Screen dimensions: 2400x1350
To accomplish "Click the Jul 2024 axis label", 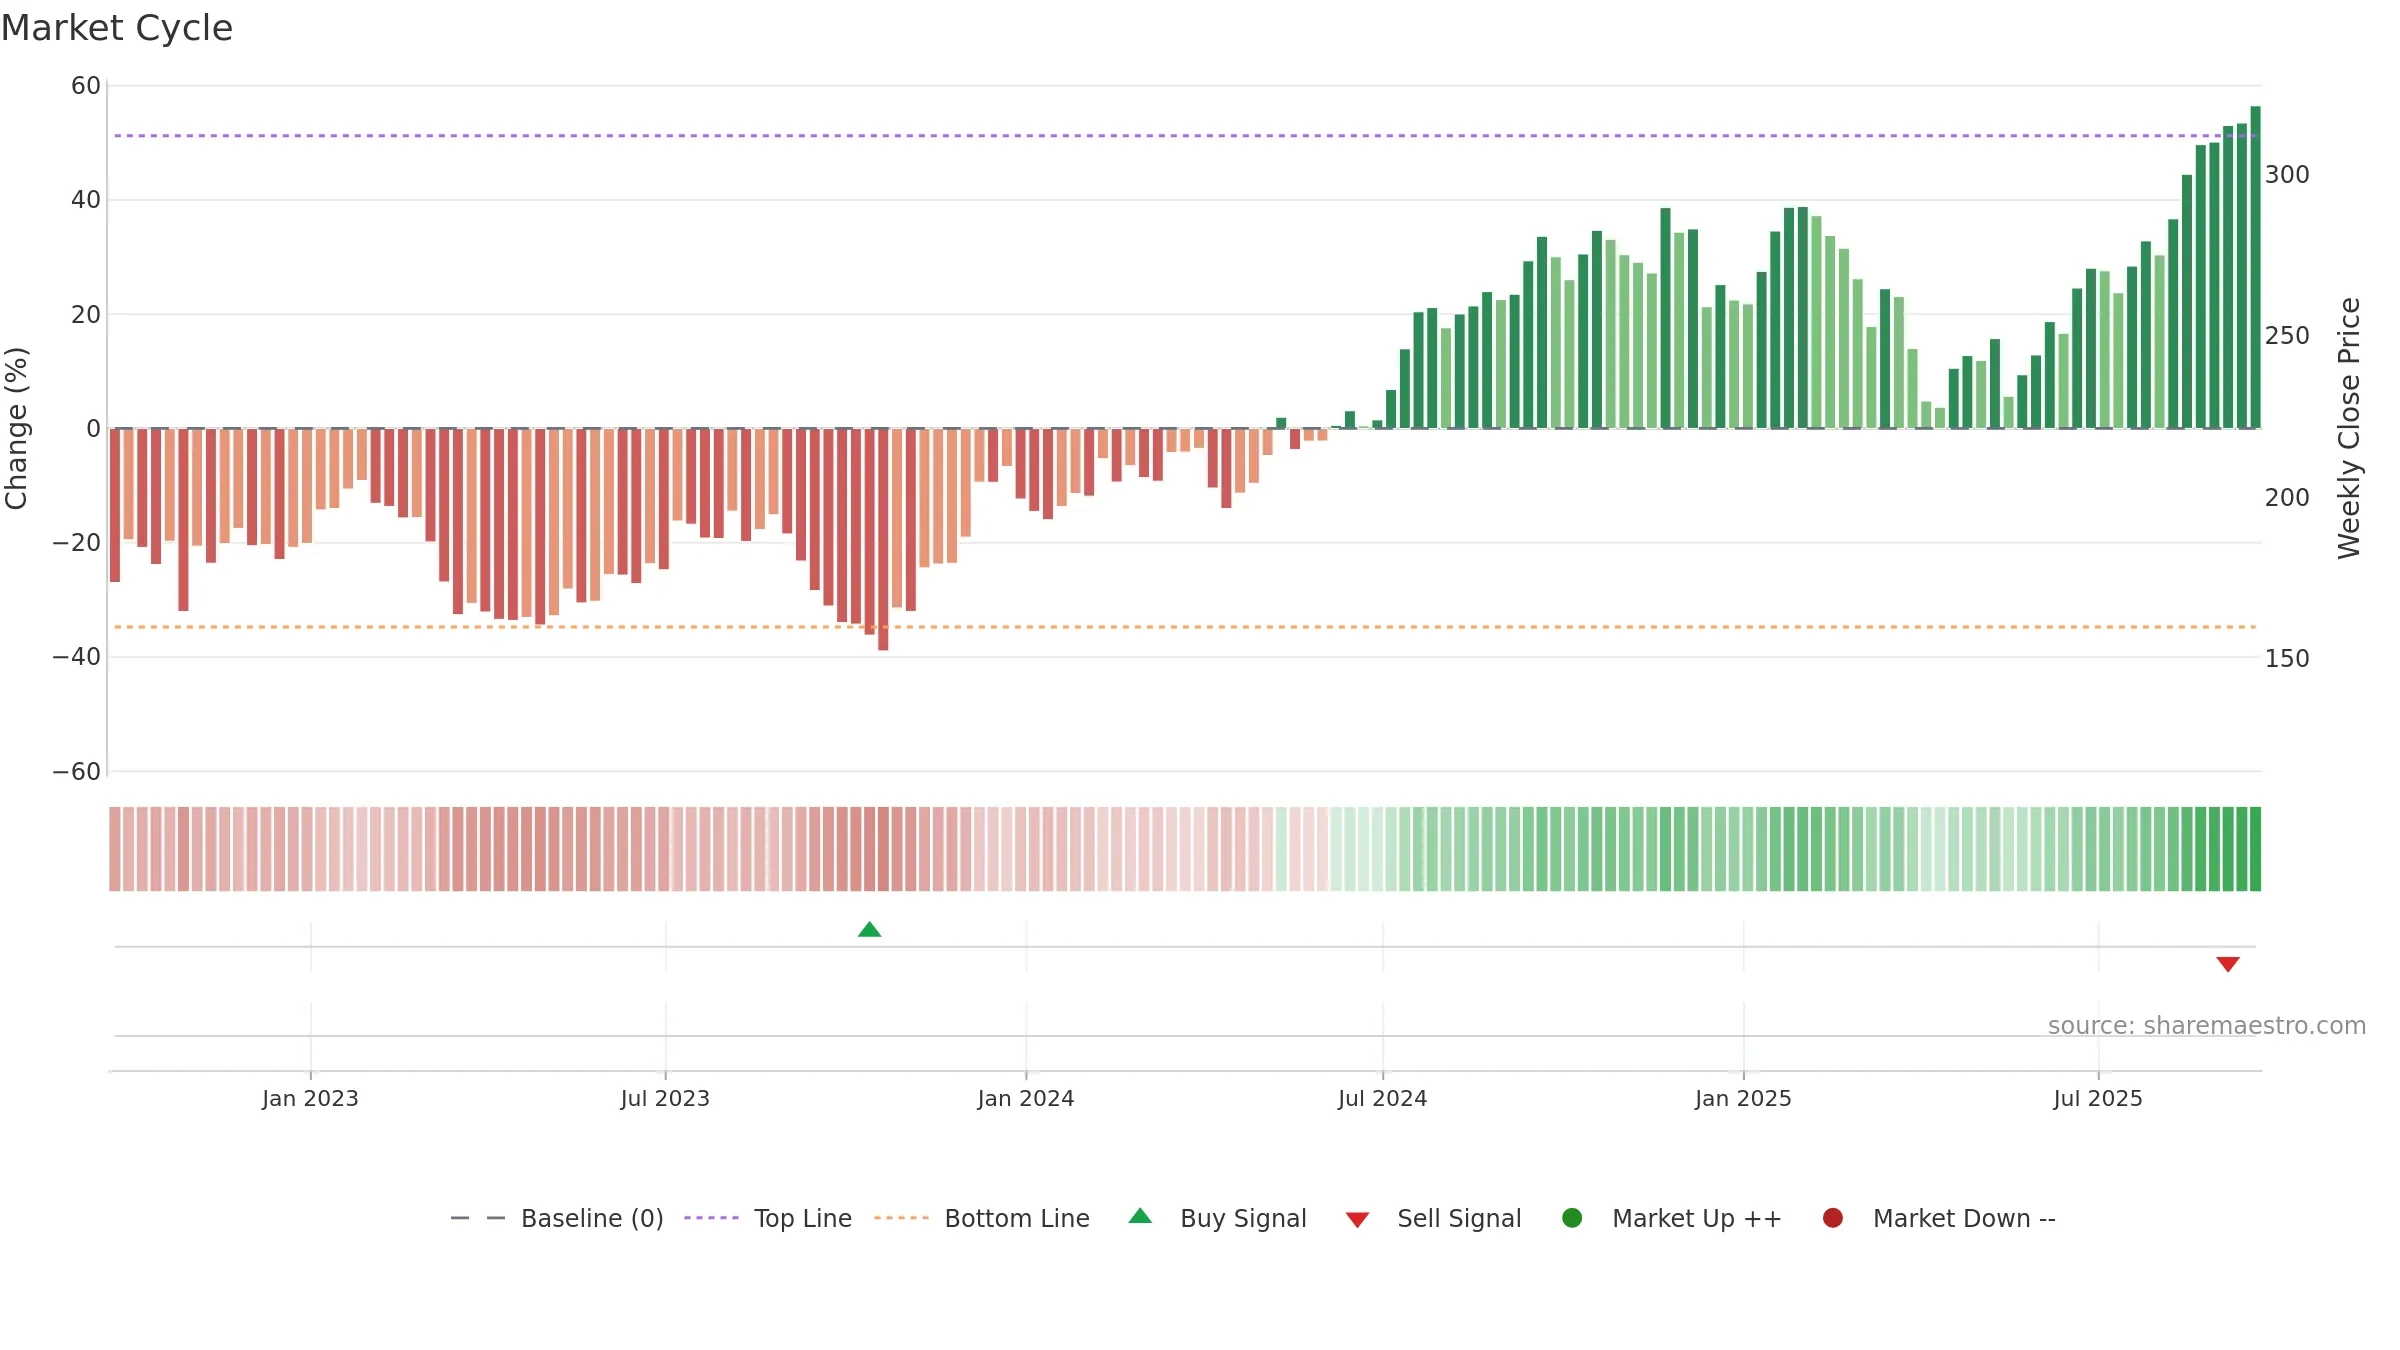I will pyautogui.click(x=1383, y=1098).
